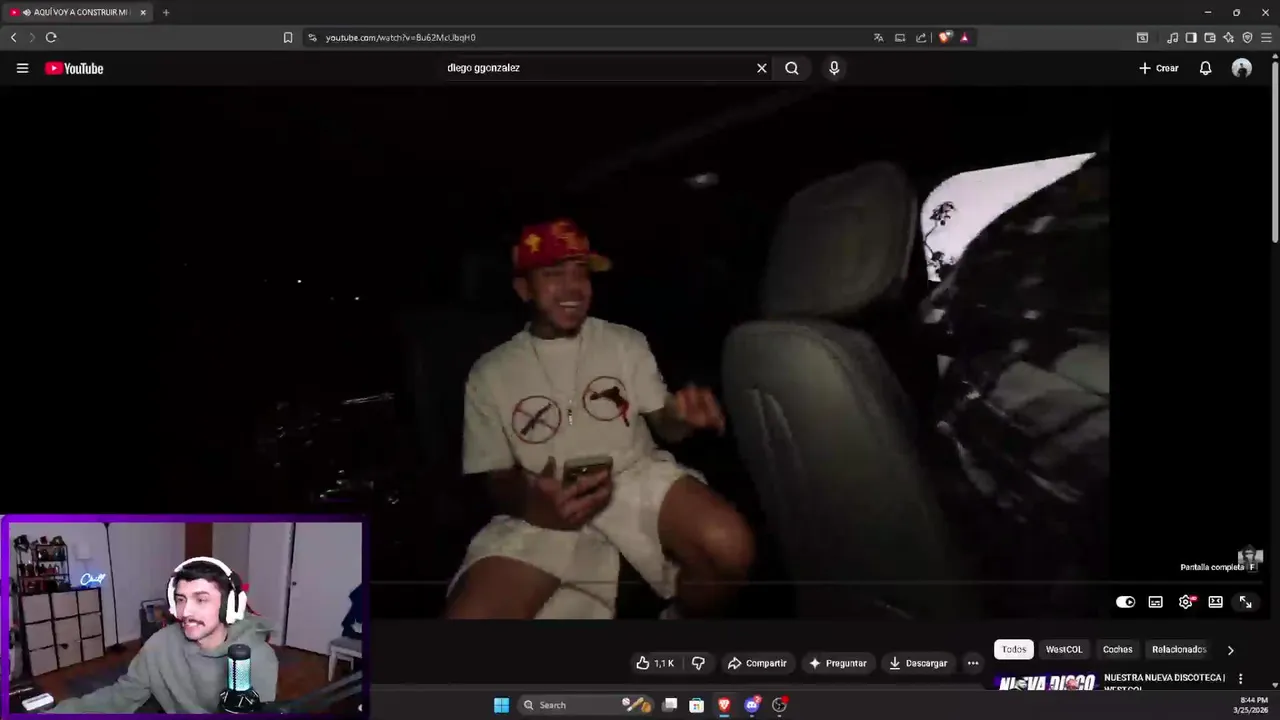1280x720 pixels.
Task: Select the Relacionados filter chip
Action: pyautogui.click(x=1180, y=649)
